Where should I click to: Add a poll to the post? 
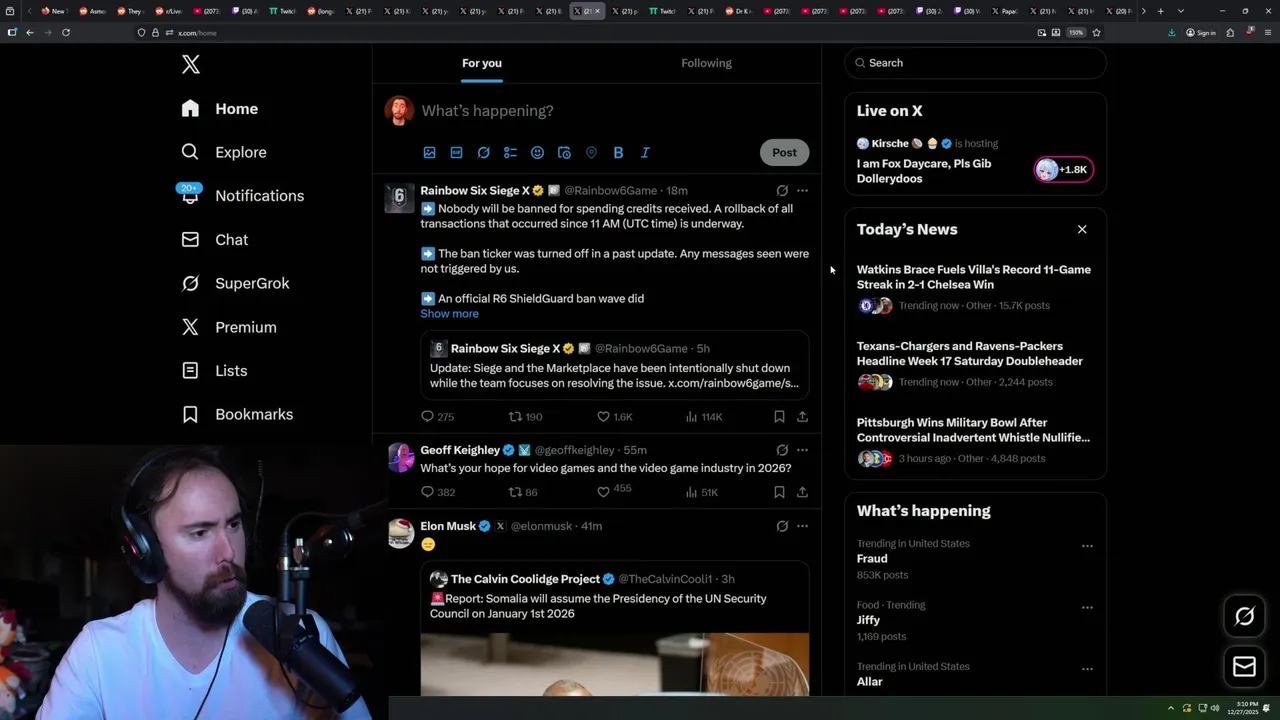510,153
